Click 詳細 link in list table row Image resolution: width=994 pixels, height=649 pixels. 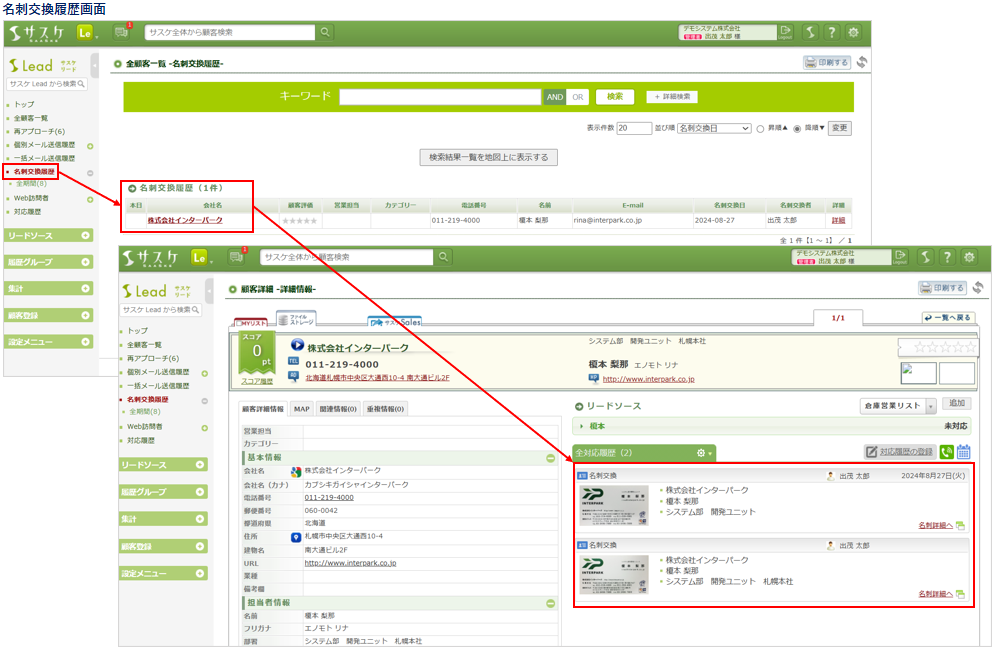[838, 220]
